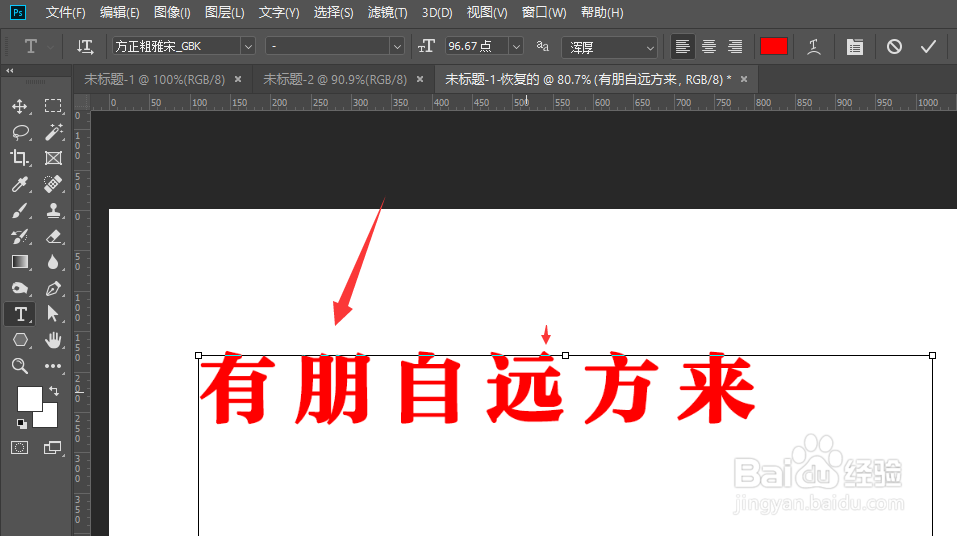957x536 pixels.
Task: Set left text alignment
Action: (682, 46)
